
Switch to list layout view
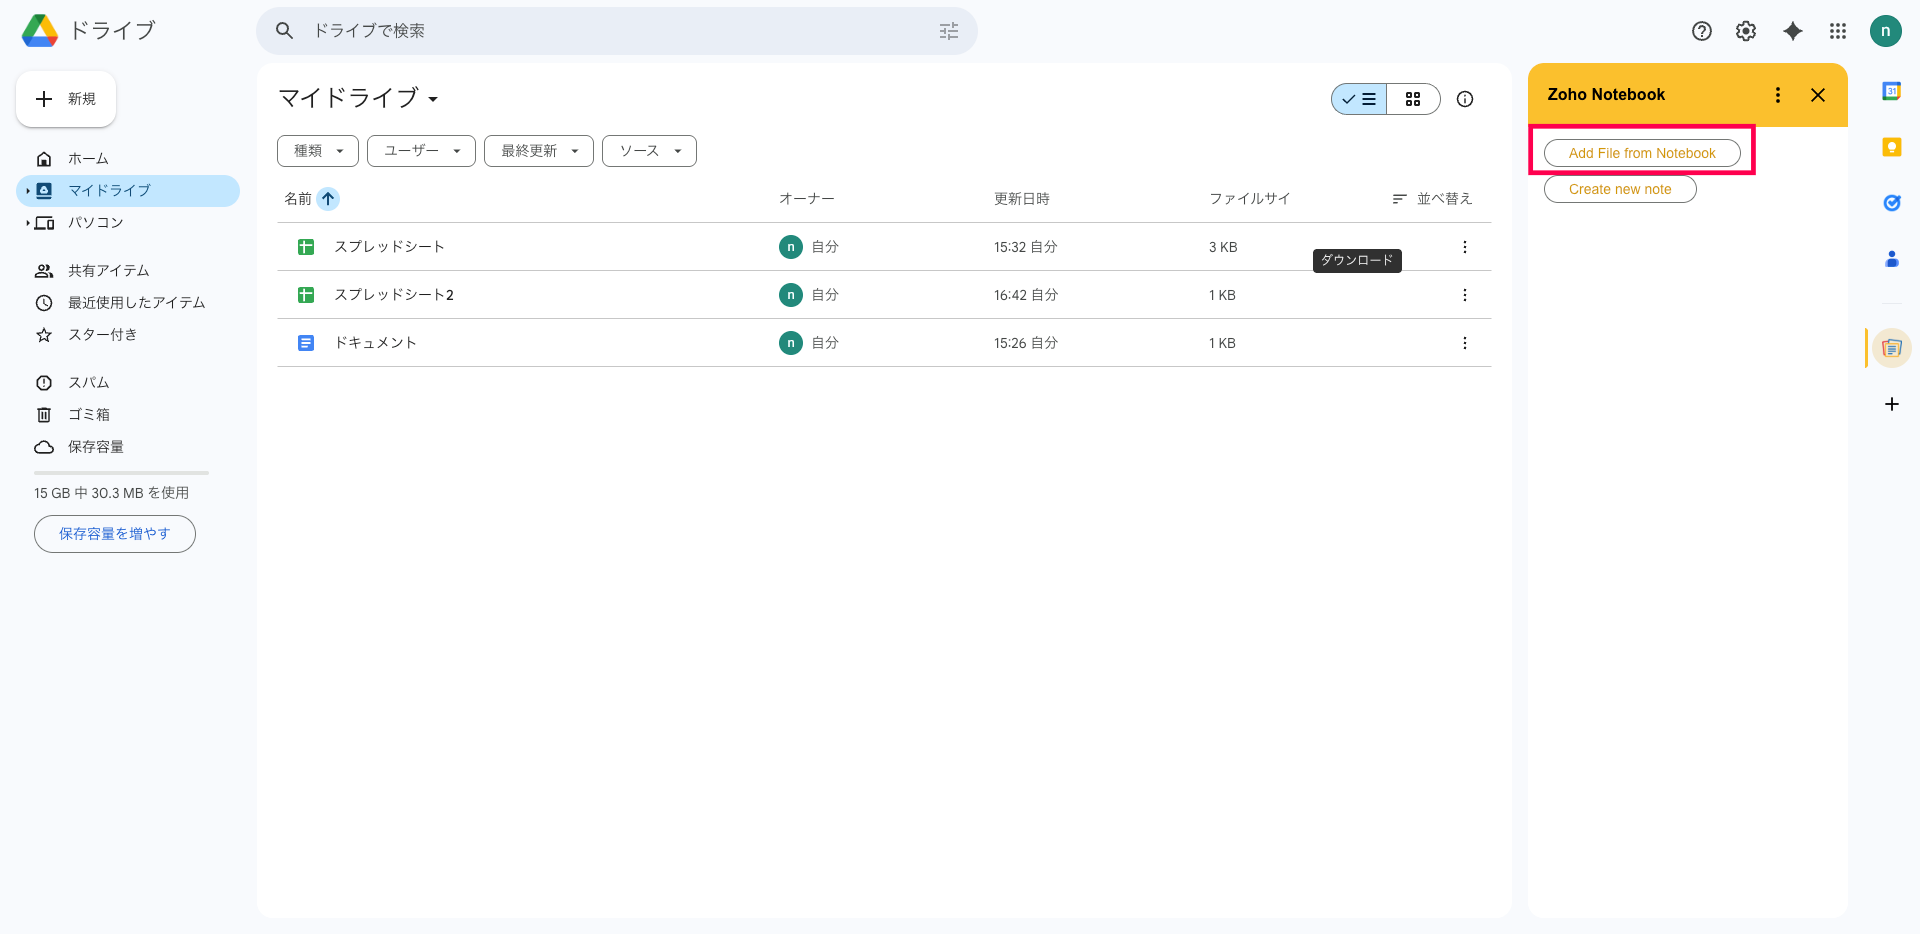(x=1359, y=99)
